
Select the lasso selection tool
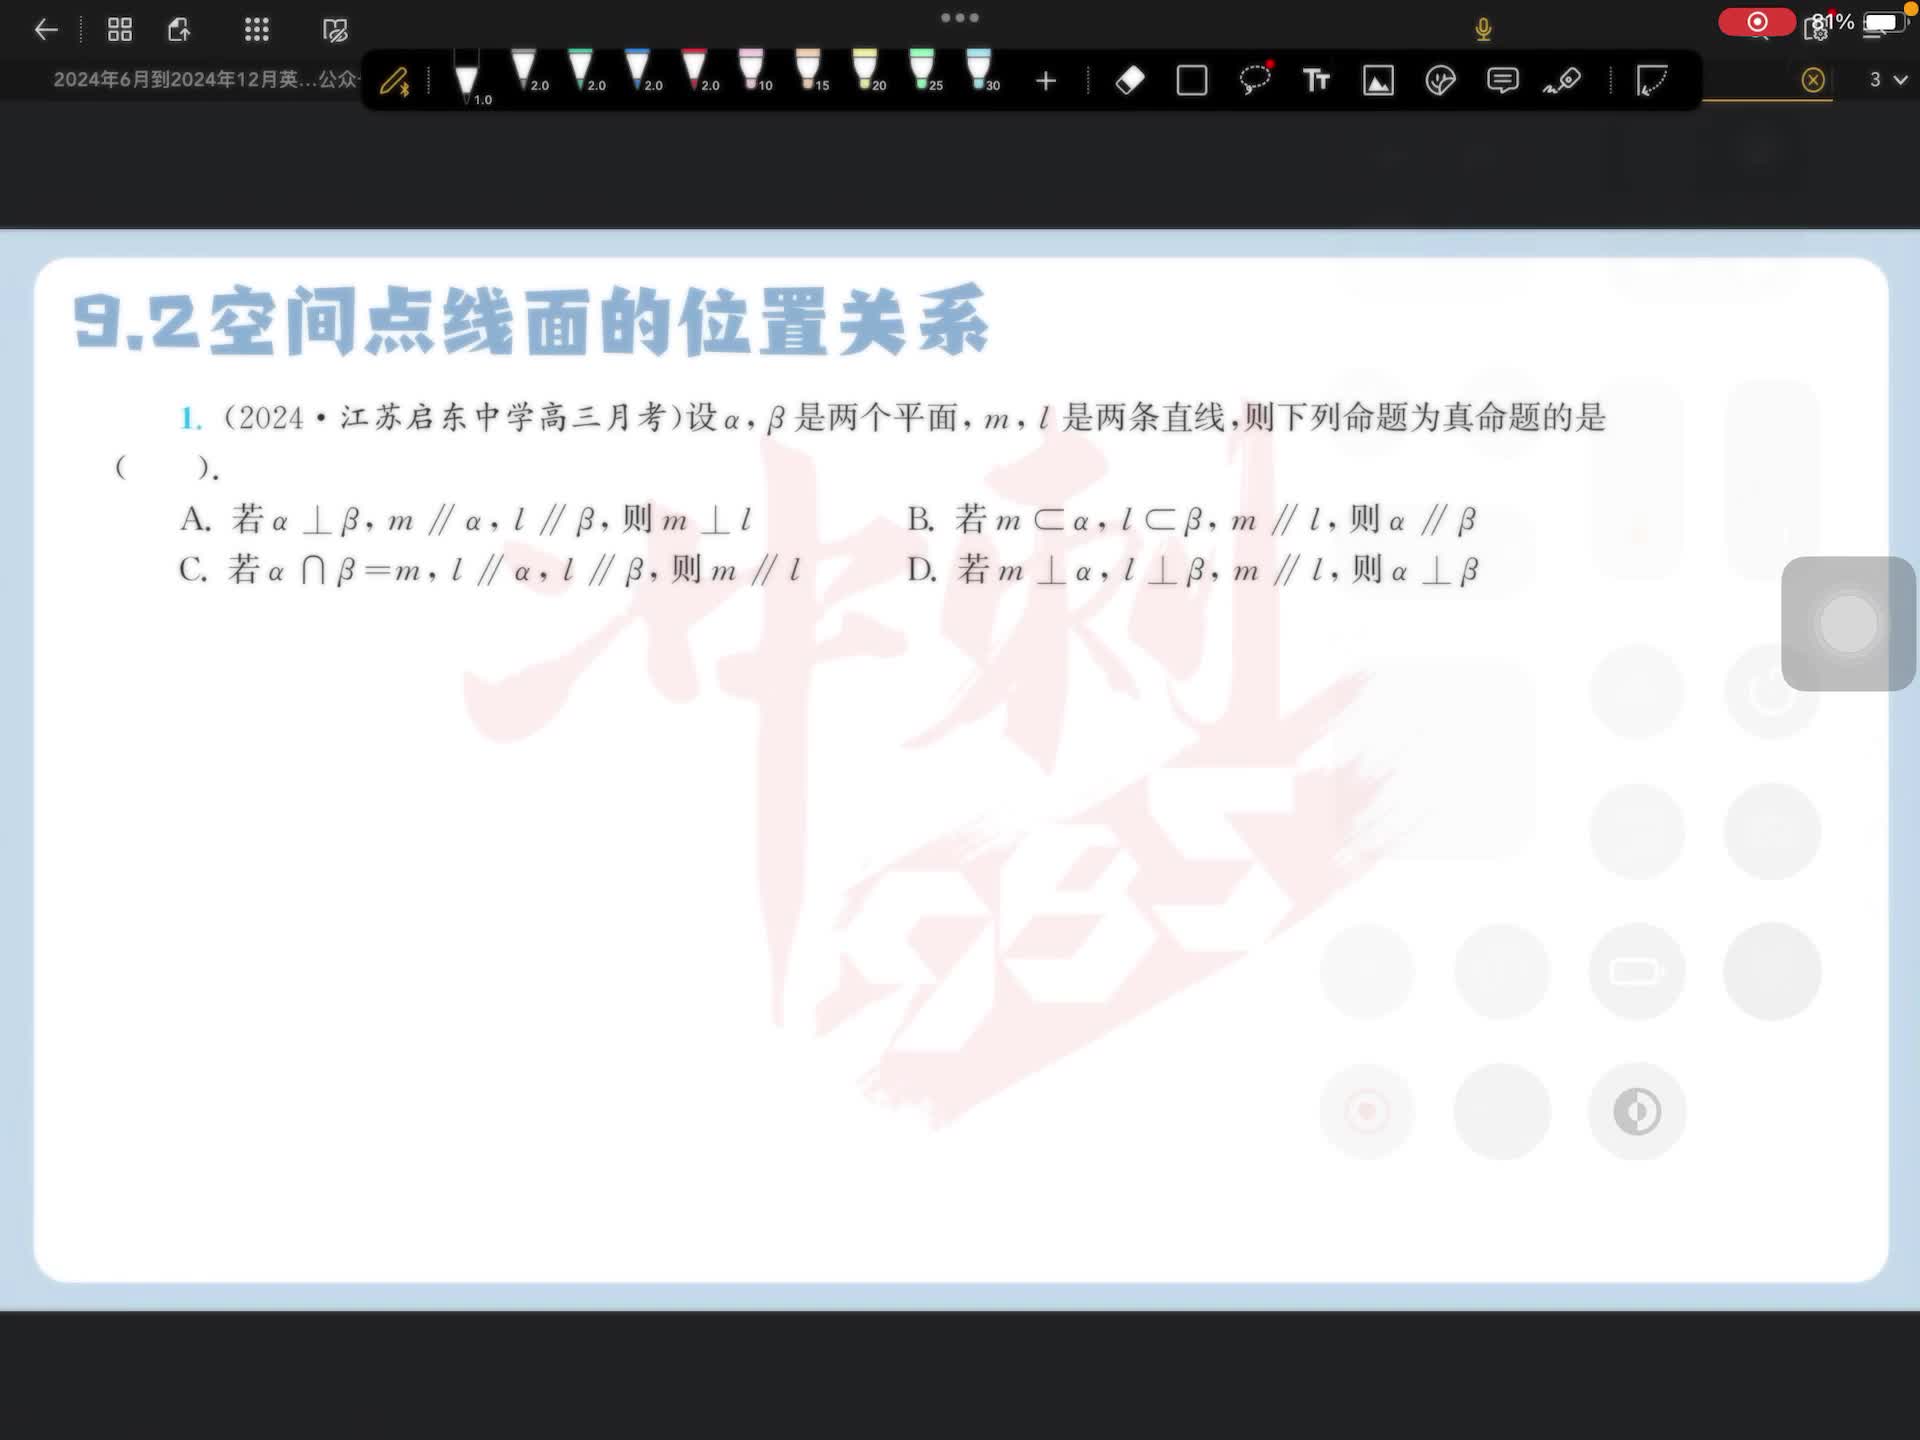pos(1254,80)
